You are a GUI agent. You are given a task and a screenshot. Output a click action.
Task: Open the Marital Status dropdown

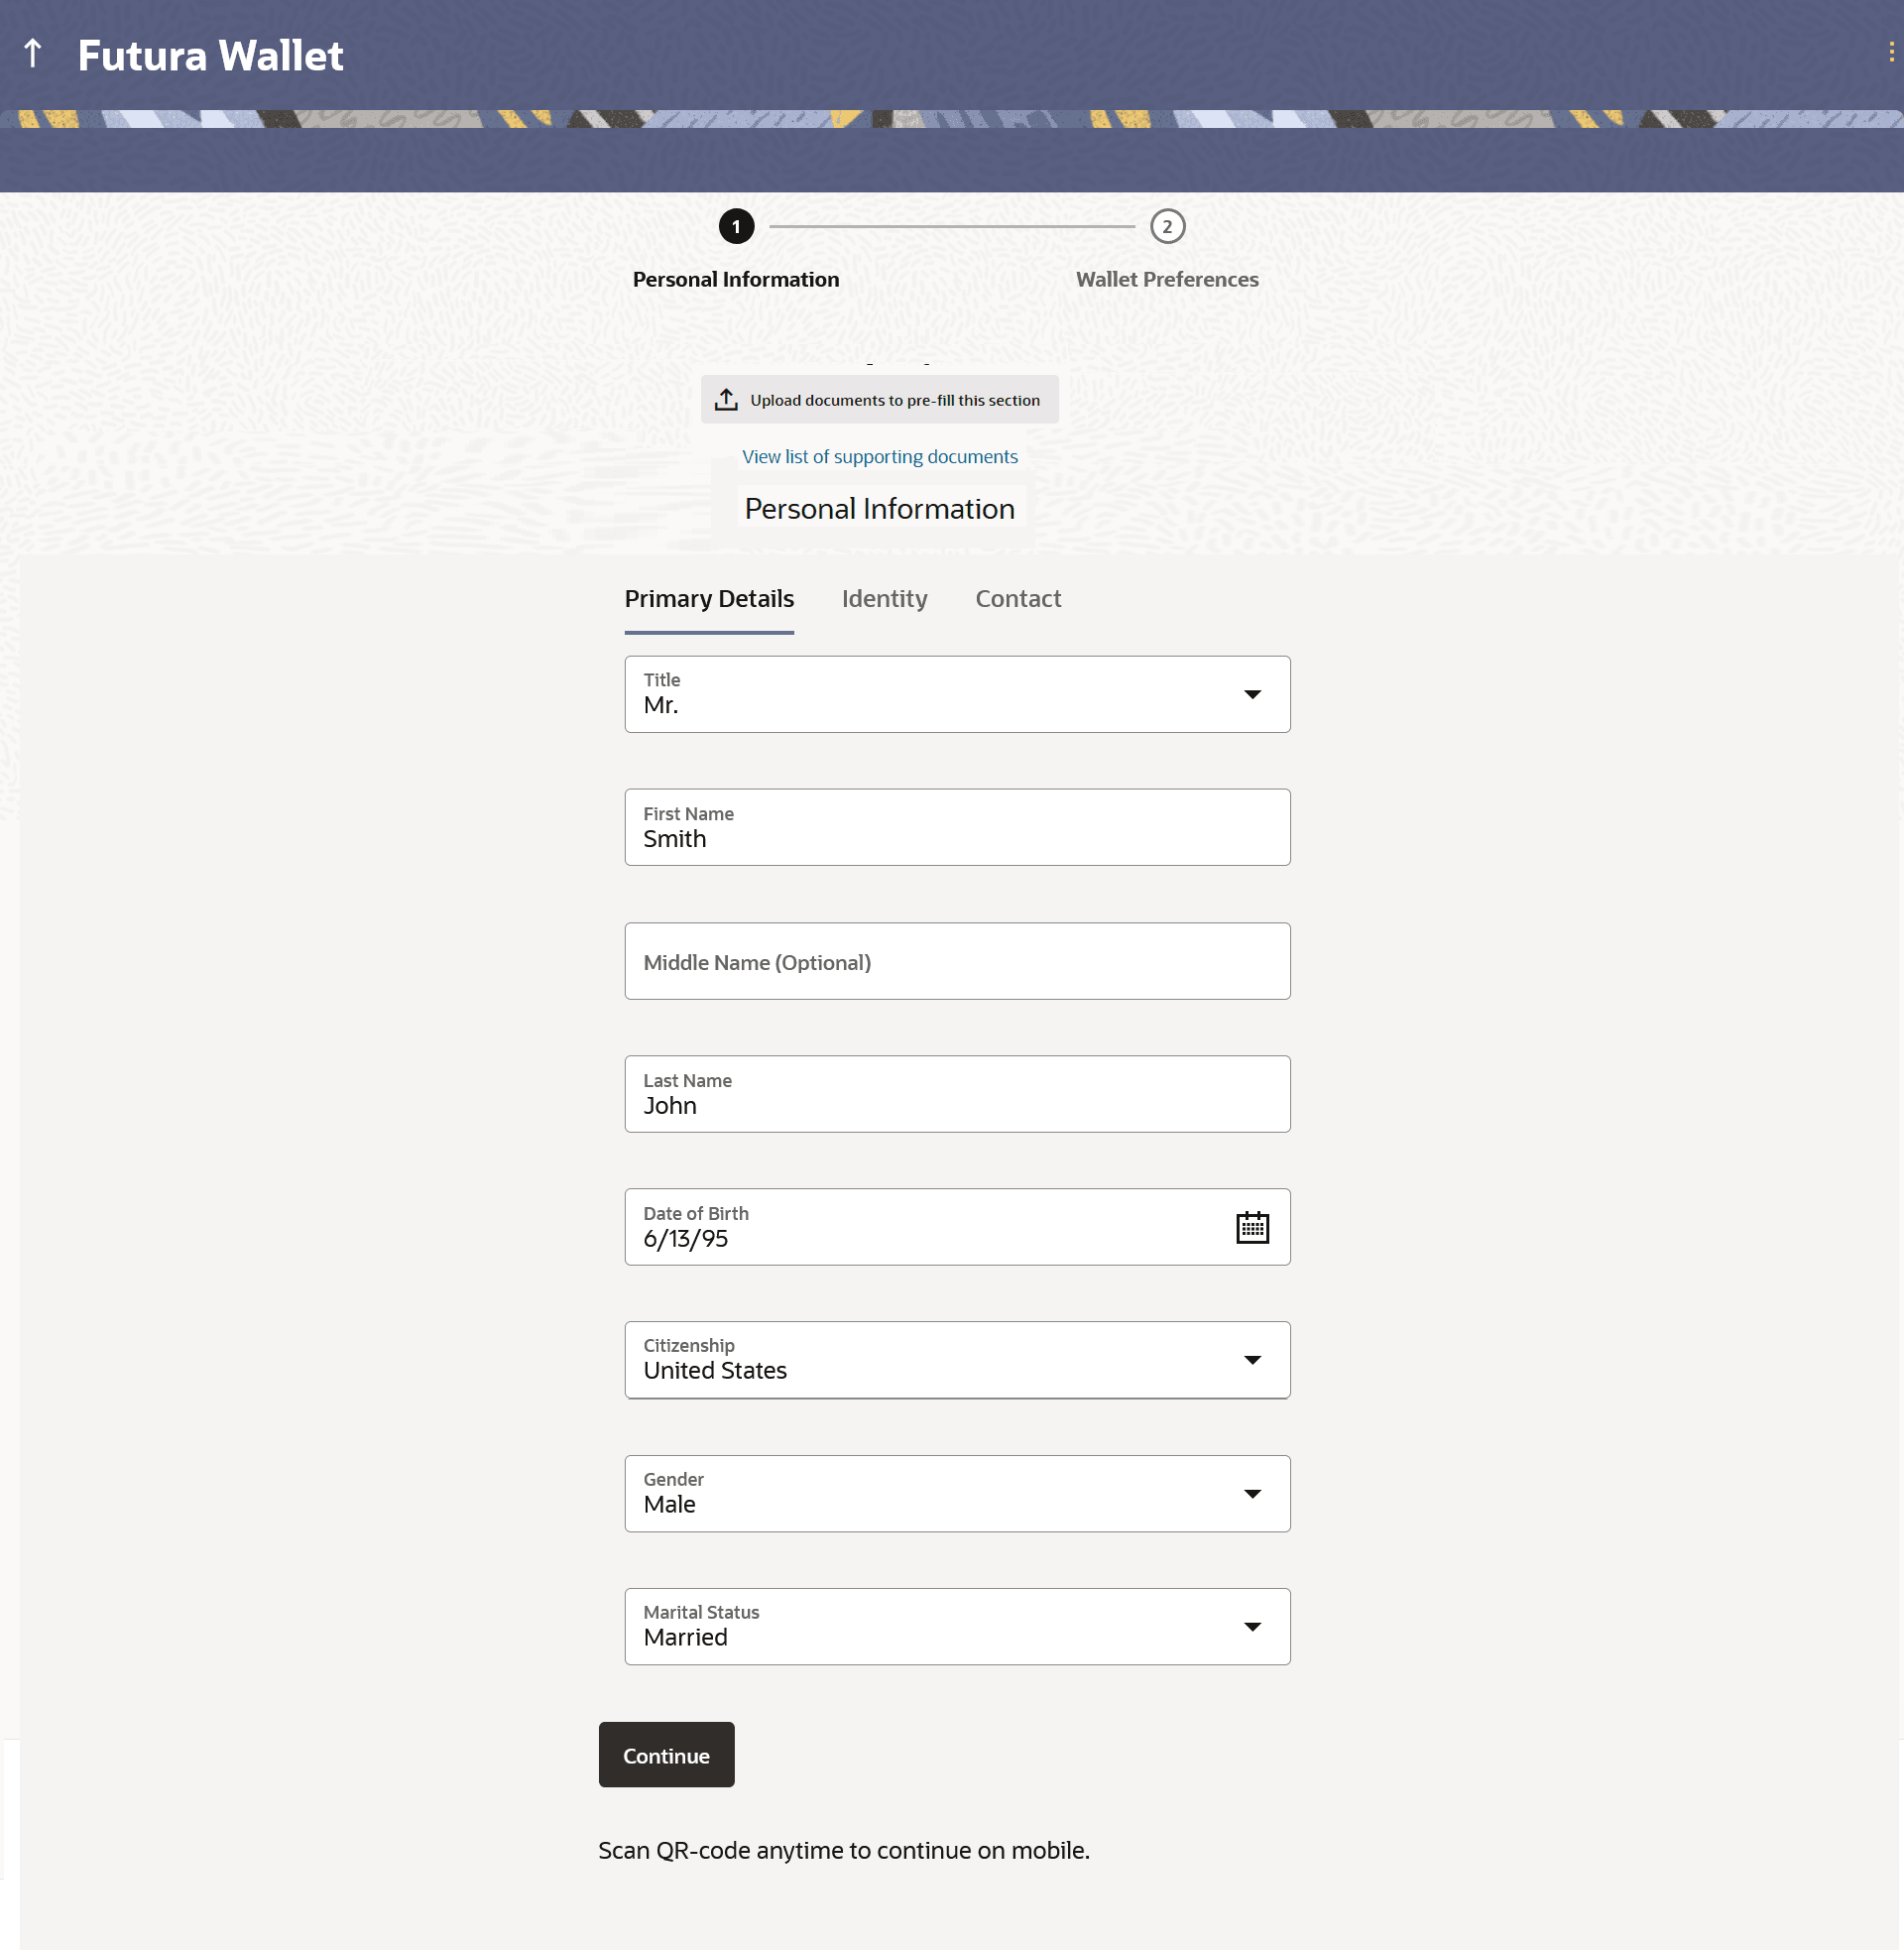(1252, 1628)
